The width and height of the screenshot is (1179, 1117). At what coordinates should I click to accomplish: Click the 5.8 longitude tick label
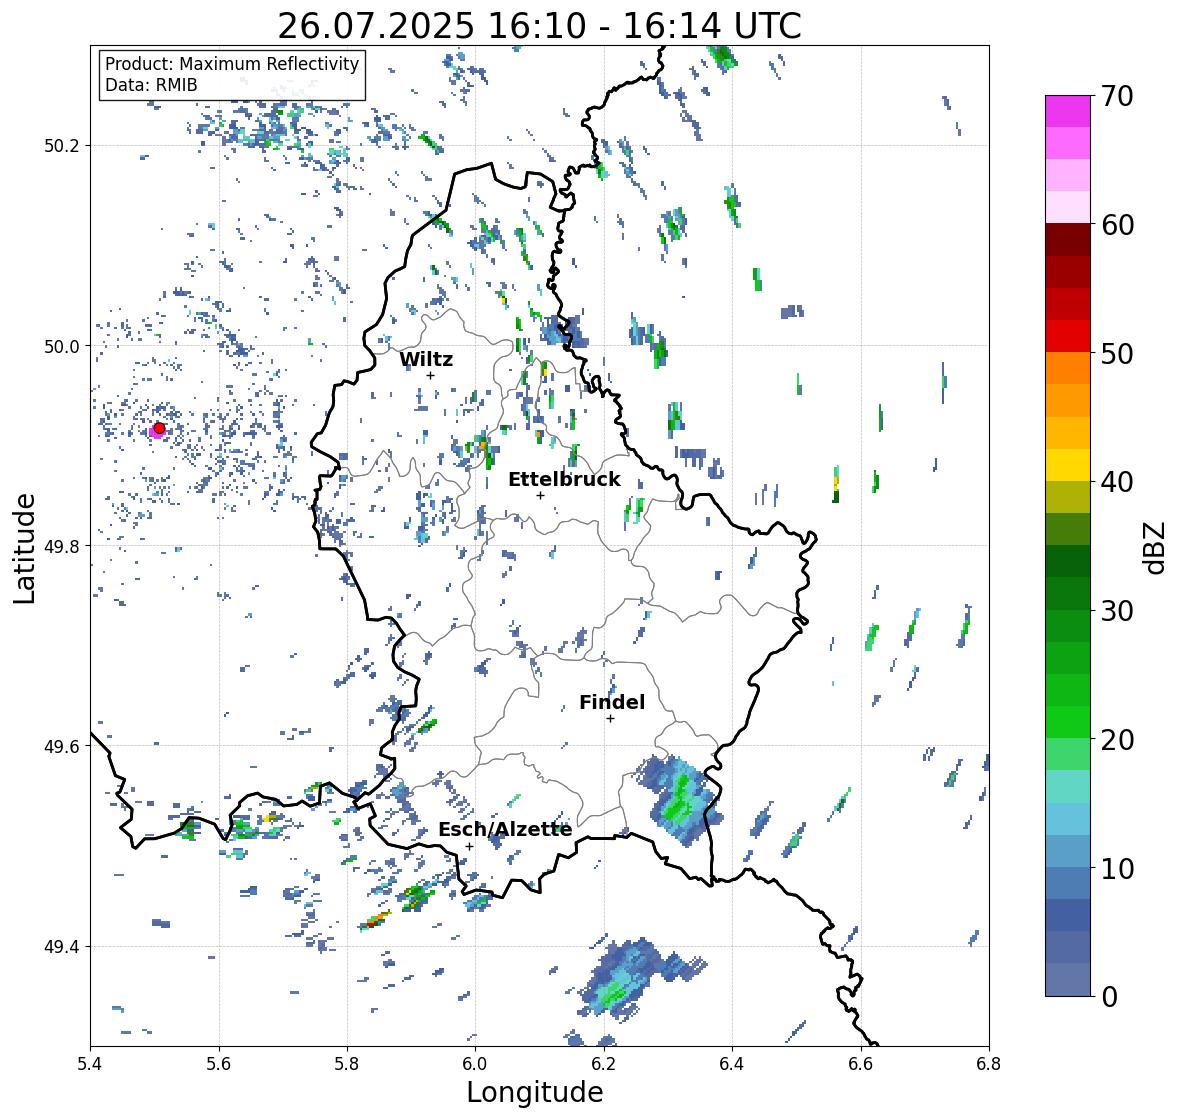(x=347, y=1064)
